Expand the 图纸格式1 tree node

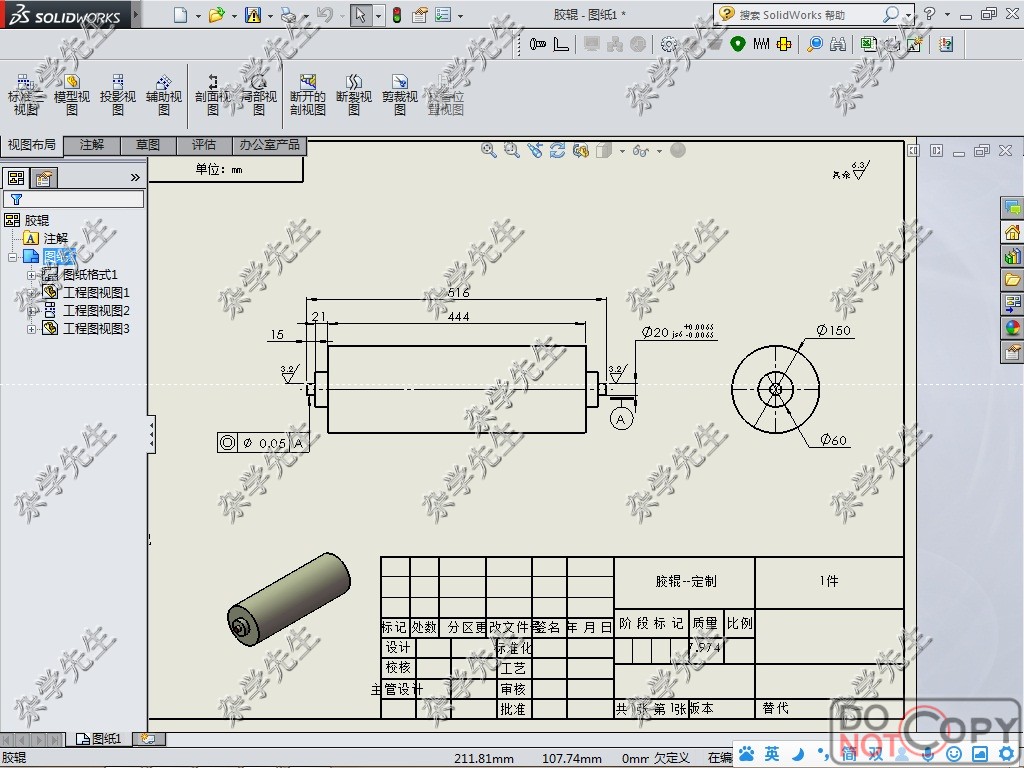[x=31, y=275]
